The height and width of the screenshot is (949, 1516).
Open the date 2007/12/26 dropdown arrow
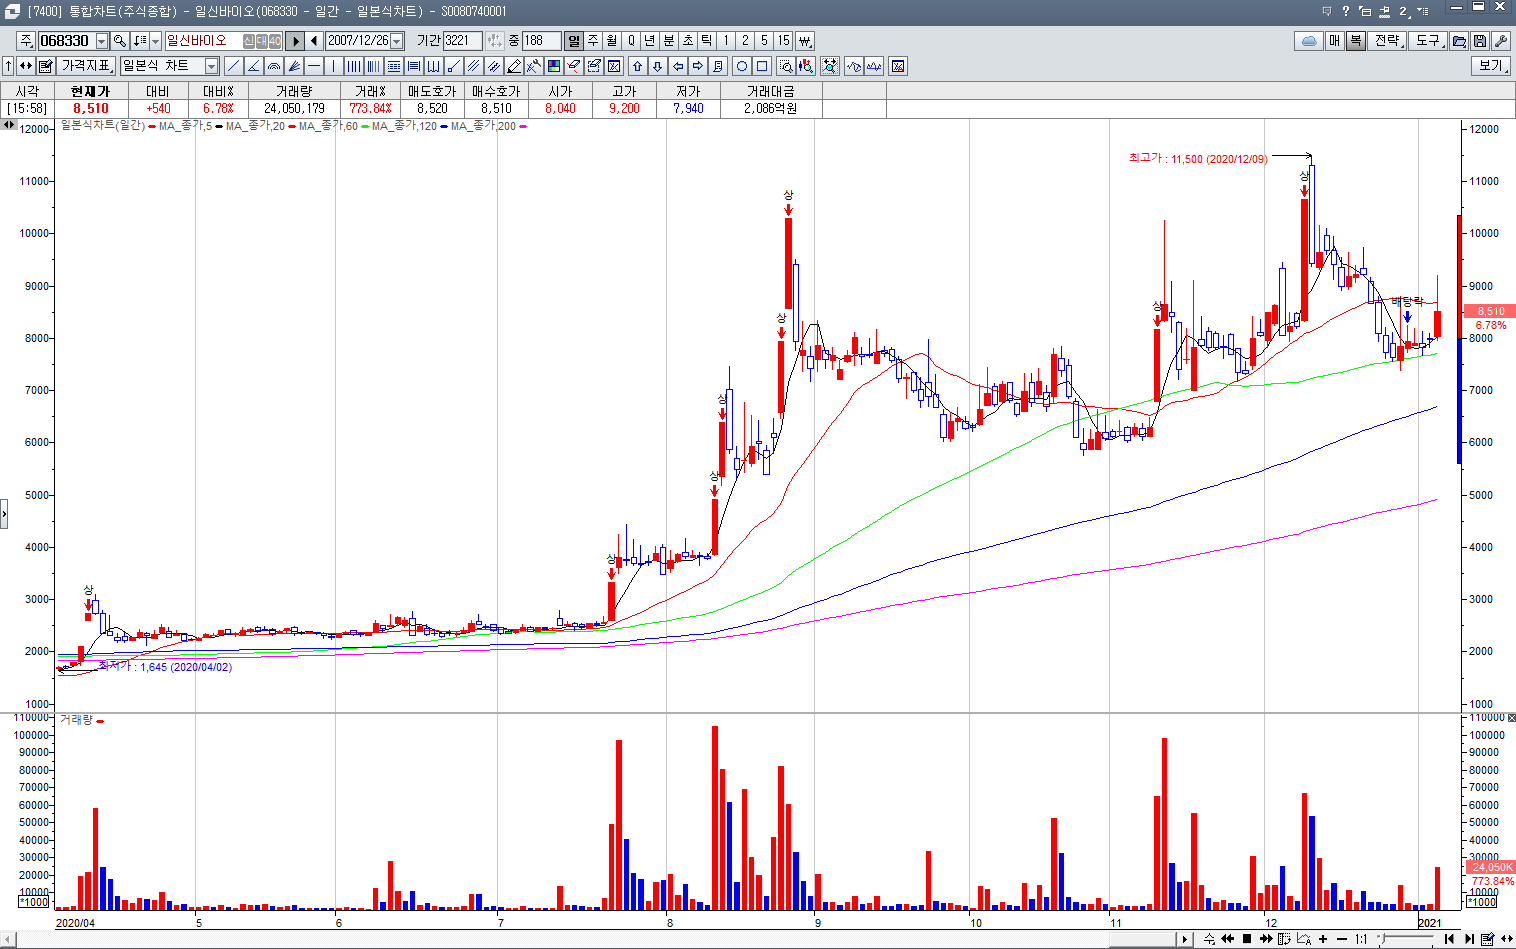(397, 41)
